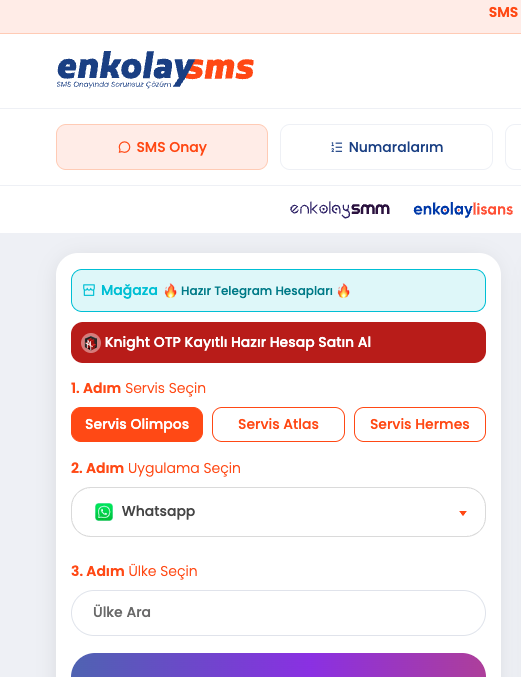Image resolution: width=521 pixels, height=677 pixels.
Task: Click the list icon beside Numaralarım
Action: tap(337, 147)
